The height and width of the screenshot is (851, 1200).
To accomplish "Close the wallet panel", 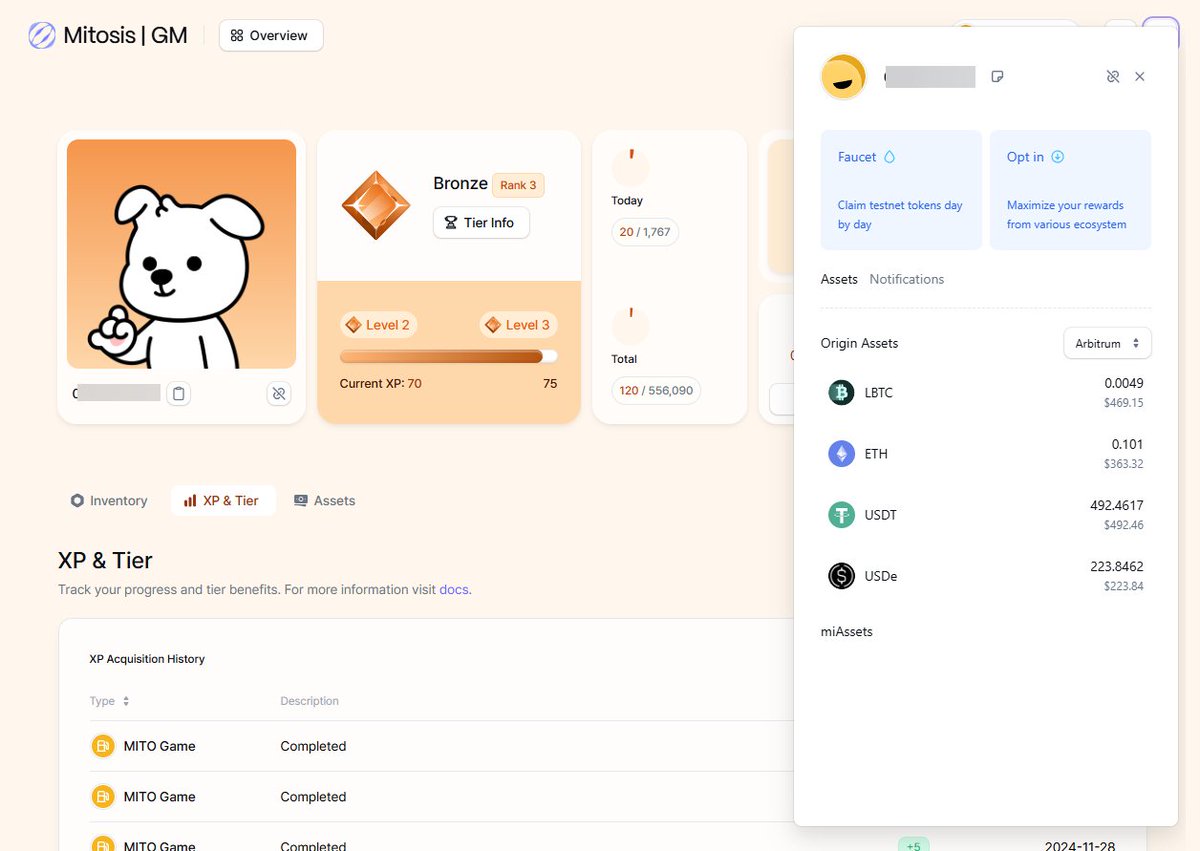I will 1140,77.
